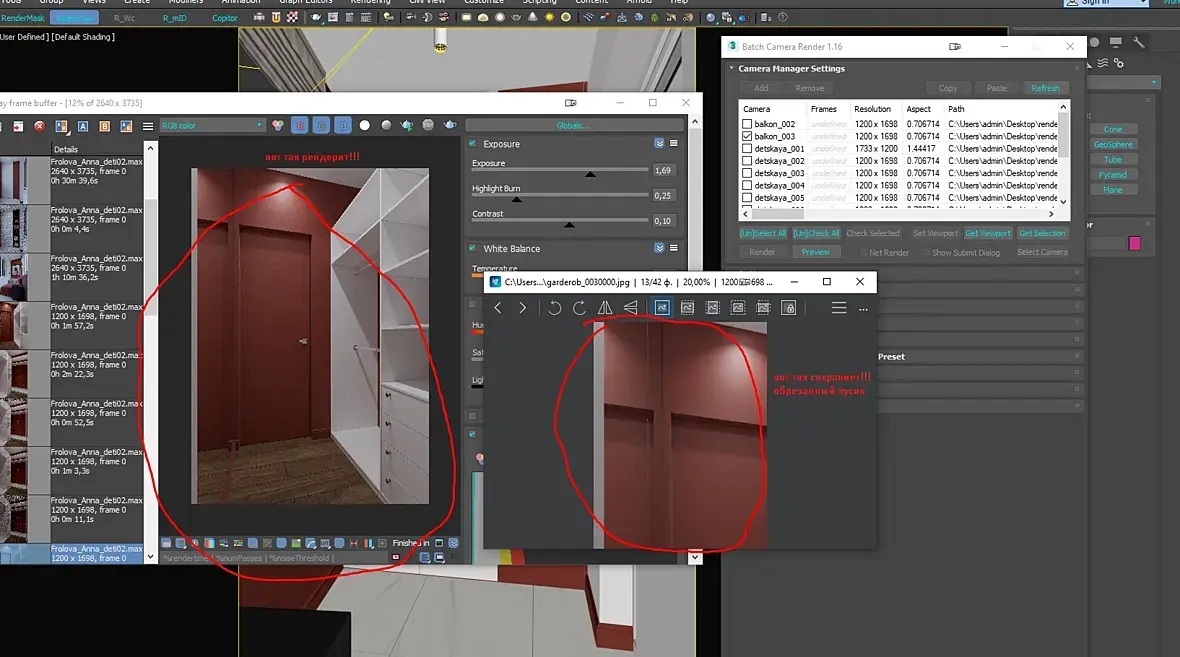Collapse the Exposure section with the chevron
This screenshot has width=1180, height=657.
(x=659, y=143)
